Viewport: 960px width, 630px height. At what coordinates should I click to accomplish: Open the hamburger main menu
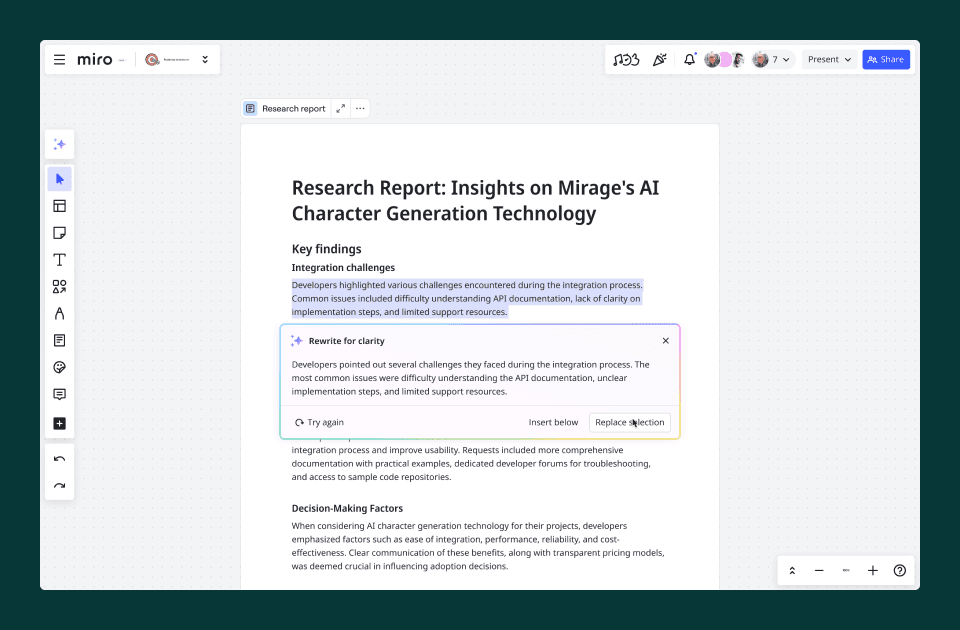[59, 59]
